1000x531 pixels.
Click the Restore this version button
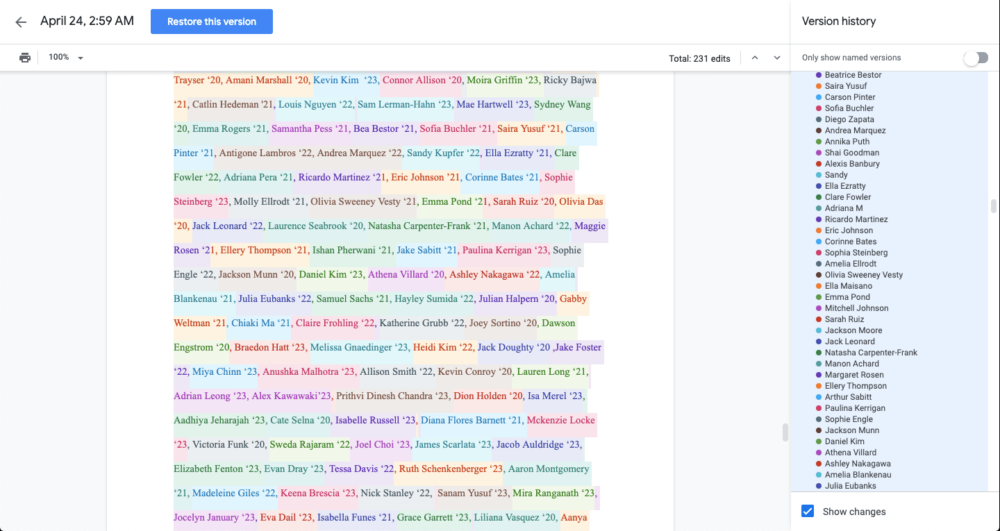click(x=211, y=22)
